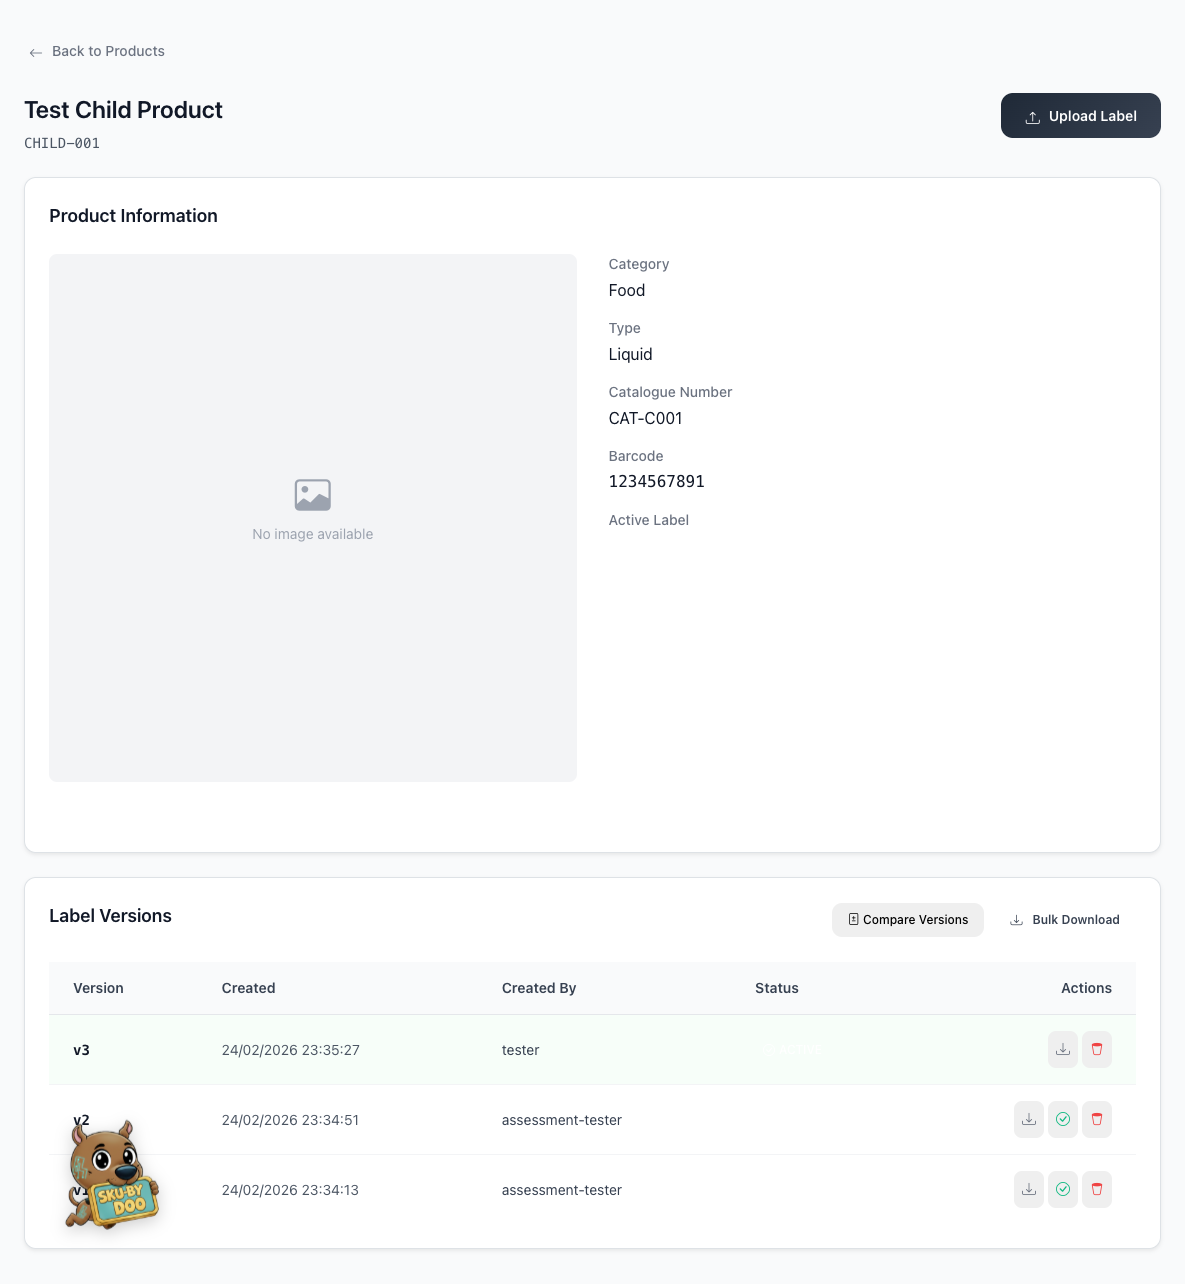
Task: Open Compare Versions
Action: coord(908,920)
